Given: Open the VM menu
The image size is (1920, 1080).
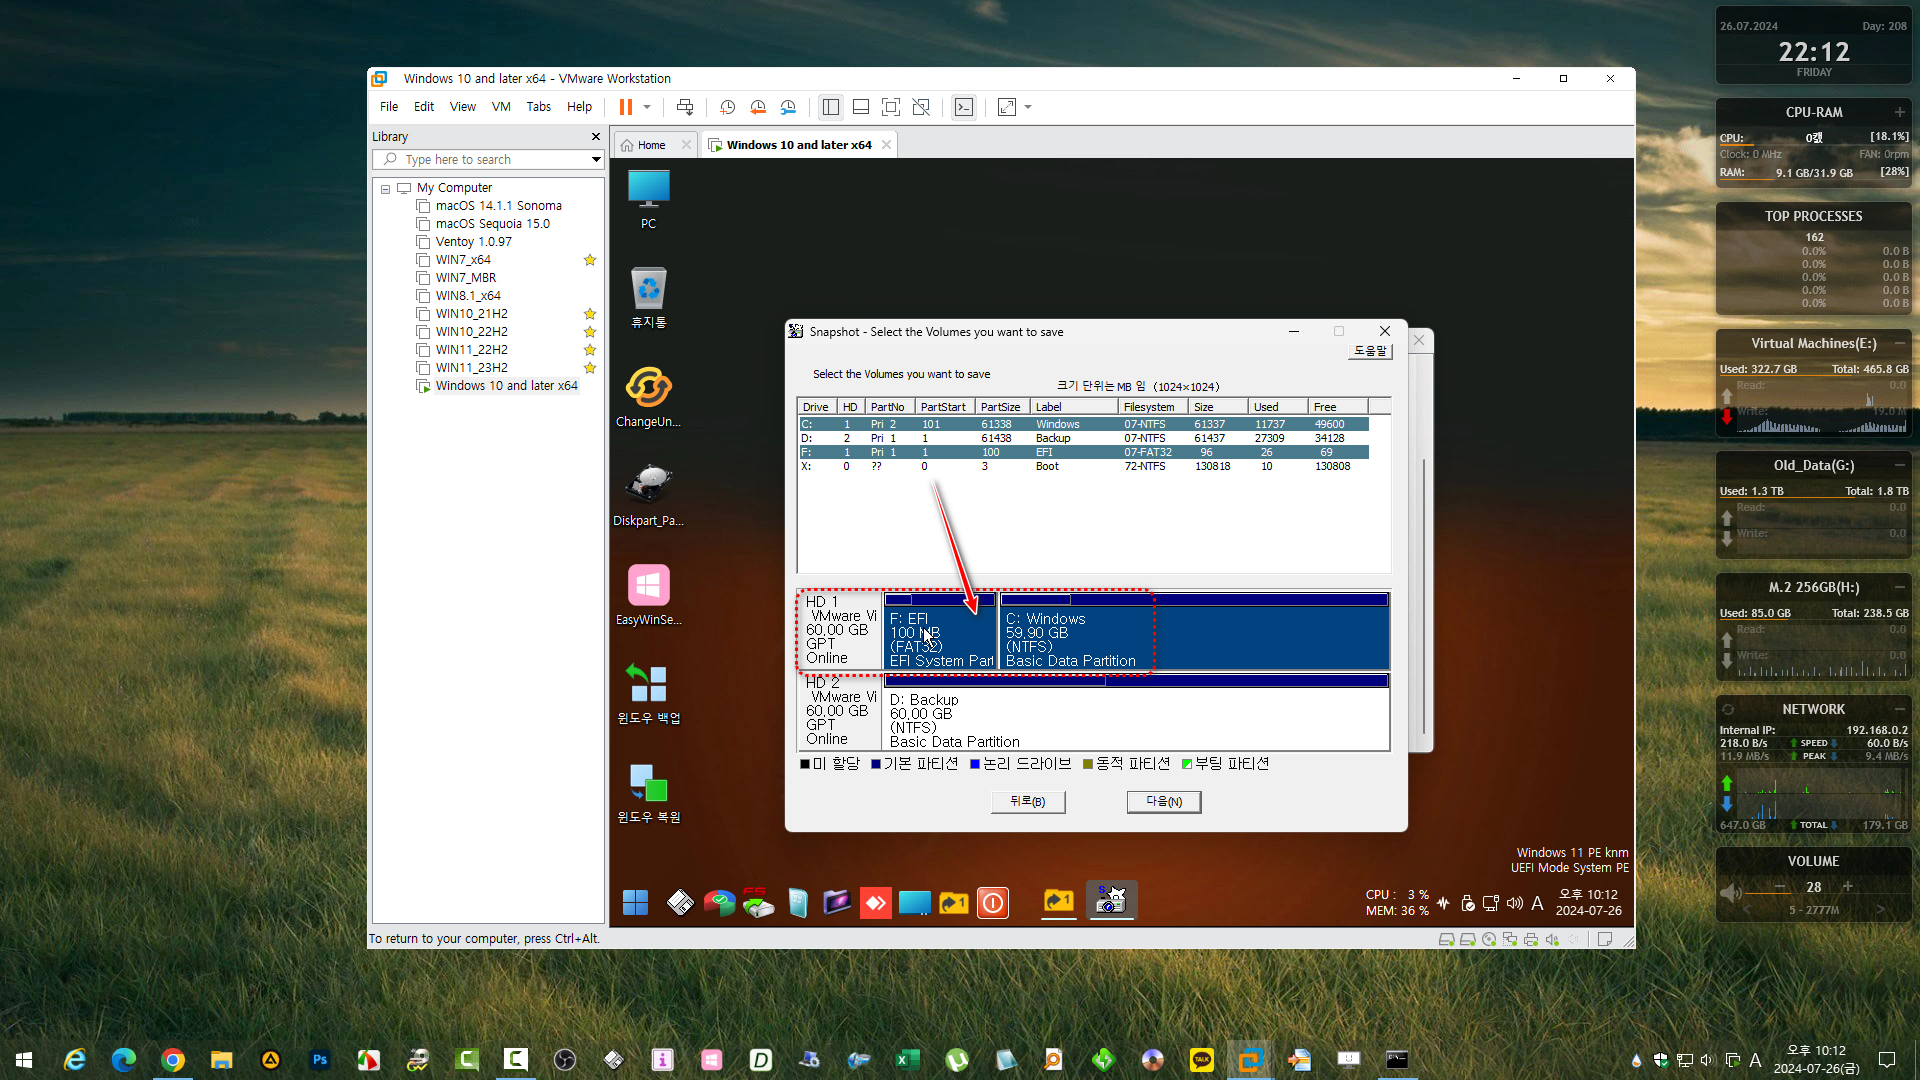Looking at the screenshot, I should coord(501,107).
